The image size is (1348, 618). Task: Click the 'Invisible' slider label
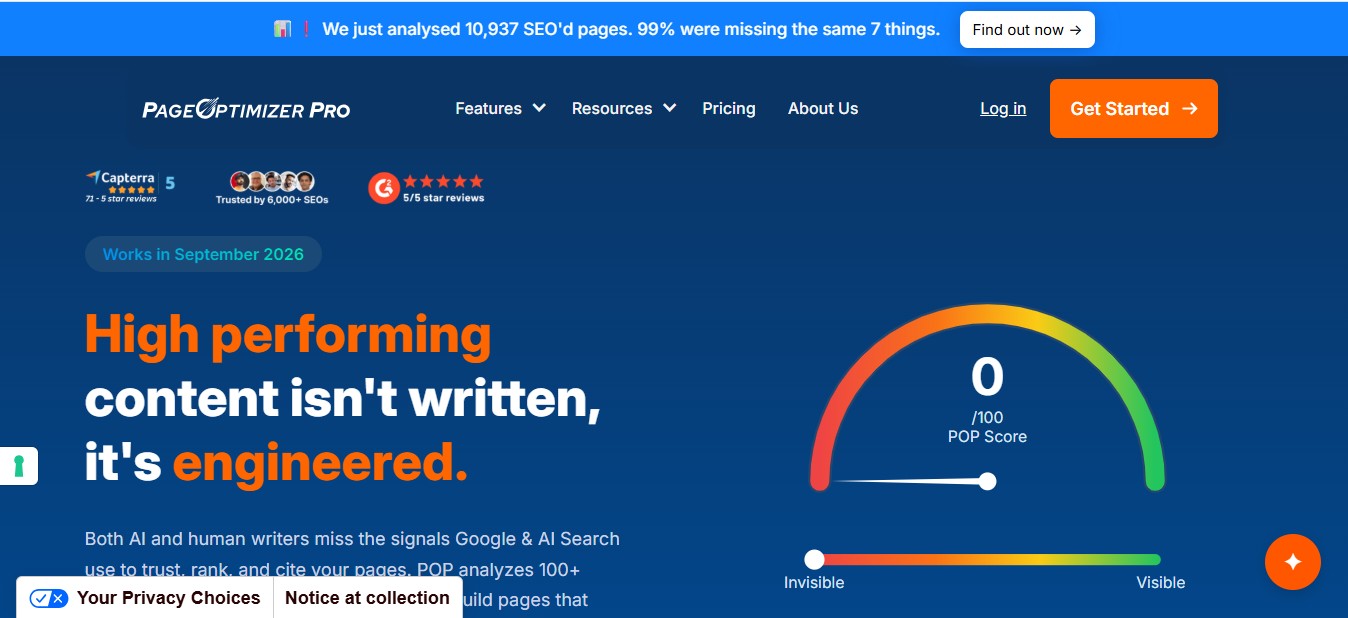tap(814, 583)
